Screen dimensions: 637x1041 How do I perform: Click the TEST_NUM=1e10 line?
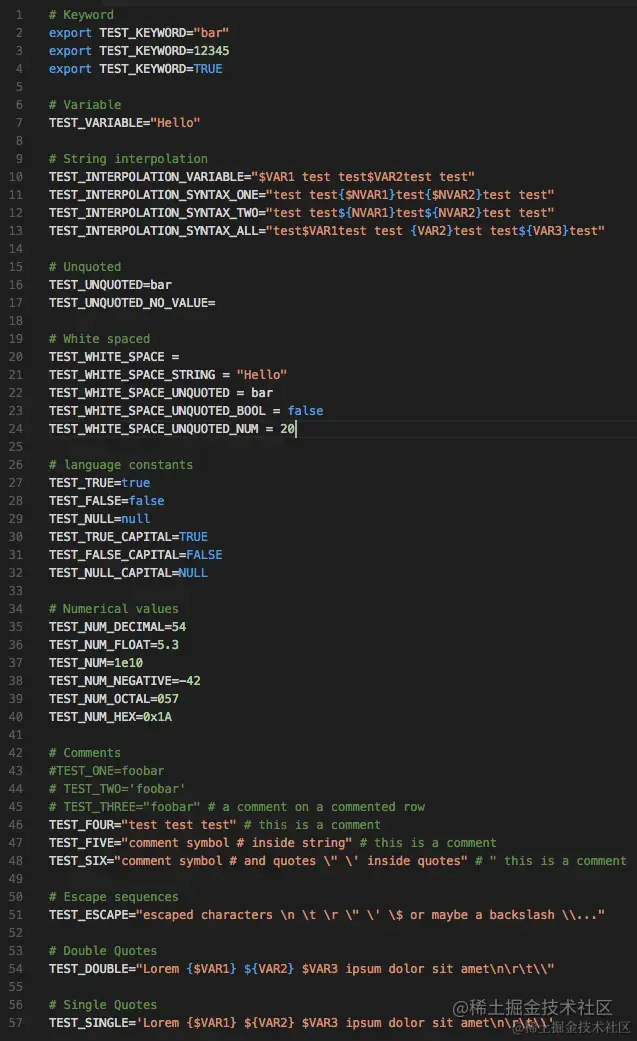[96, 662]
